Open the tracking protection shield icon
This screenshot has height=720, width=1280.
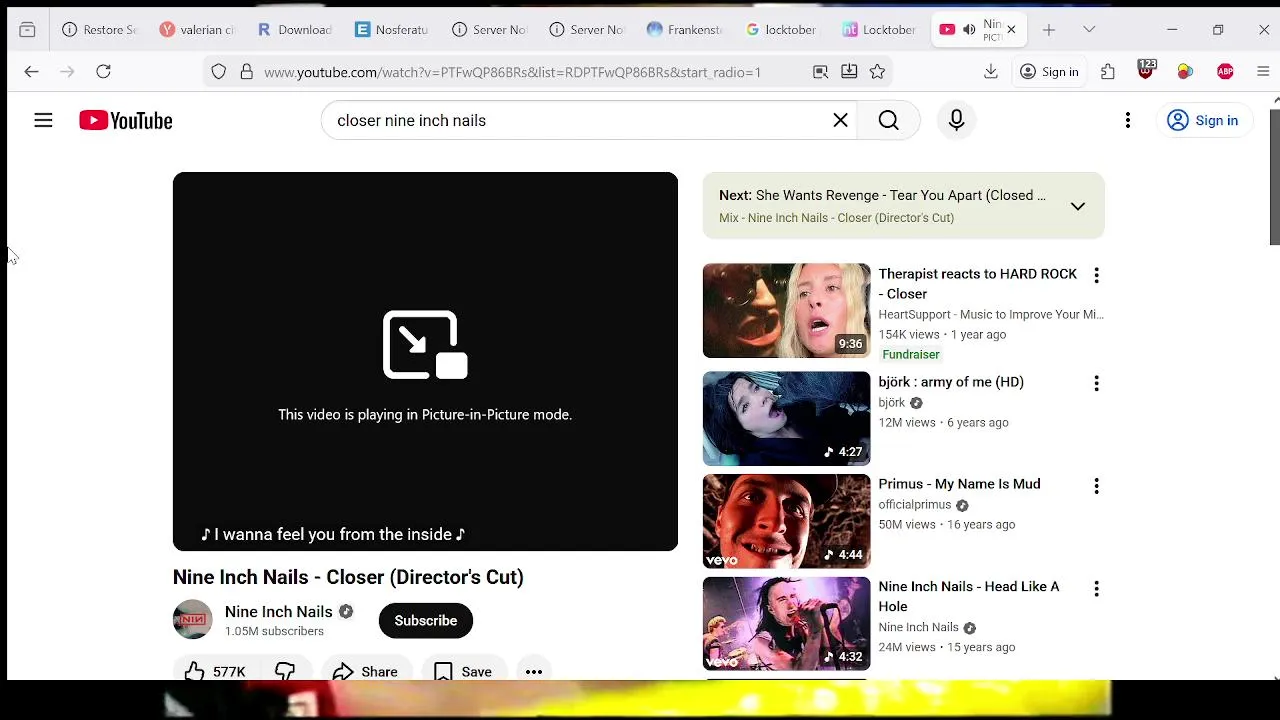click(x=219, y=72)
